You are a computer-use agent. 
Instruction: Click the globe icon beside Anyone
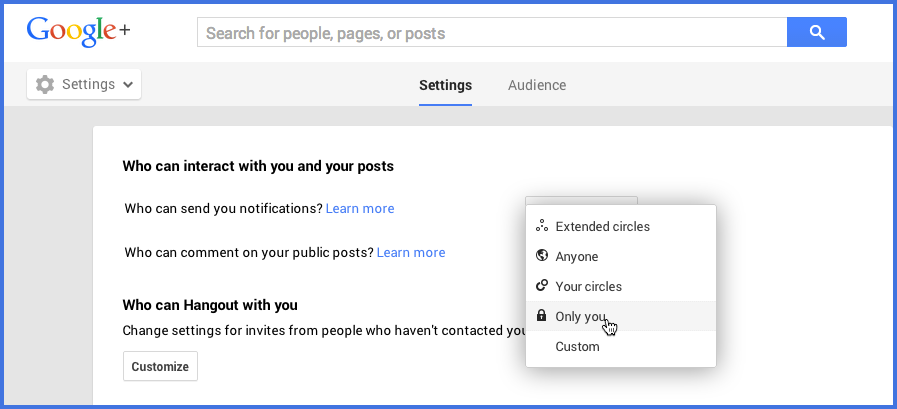(x=541, y=256)
